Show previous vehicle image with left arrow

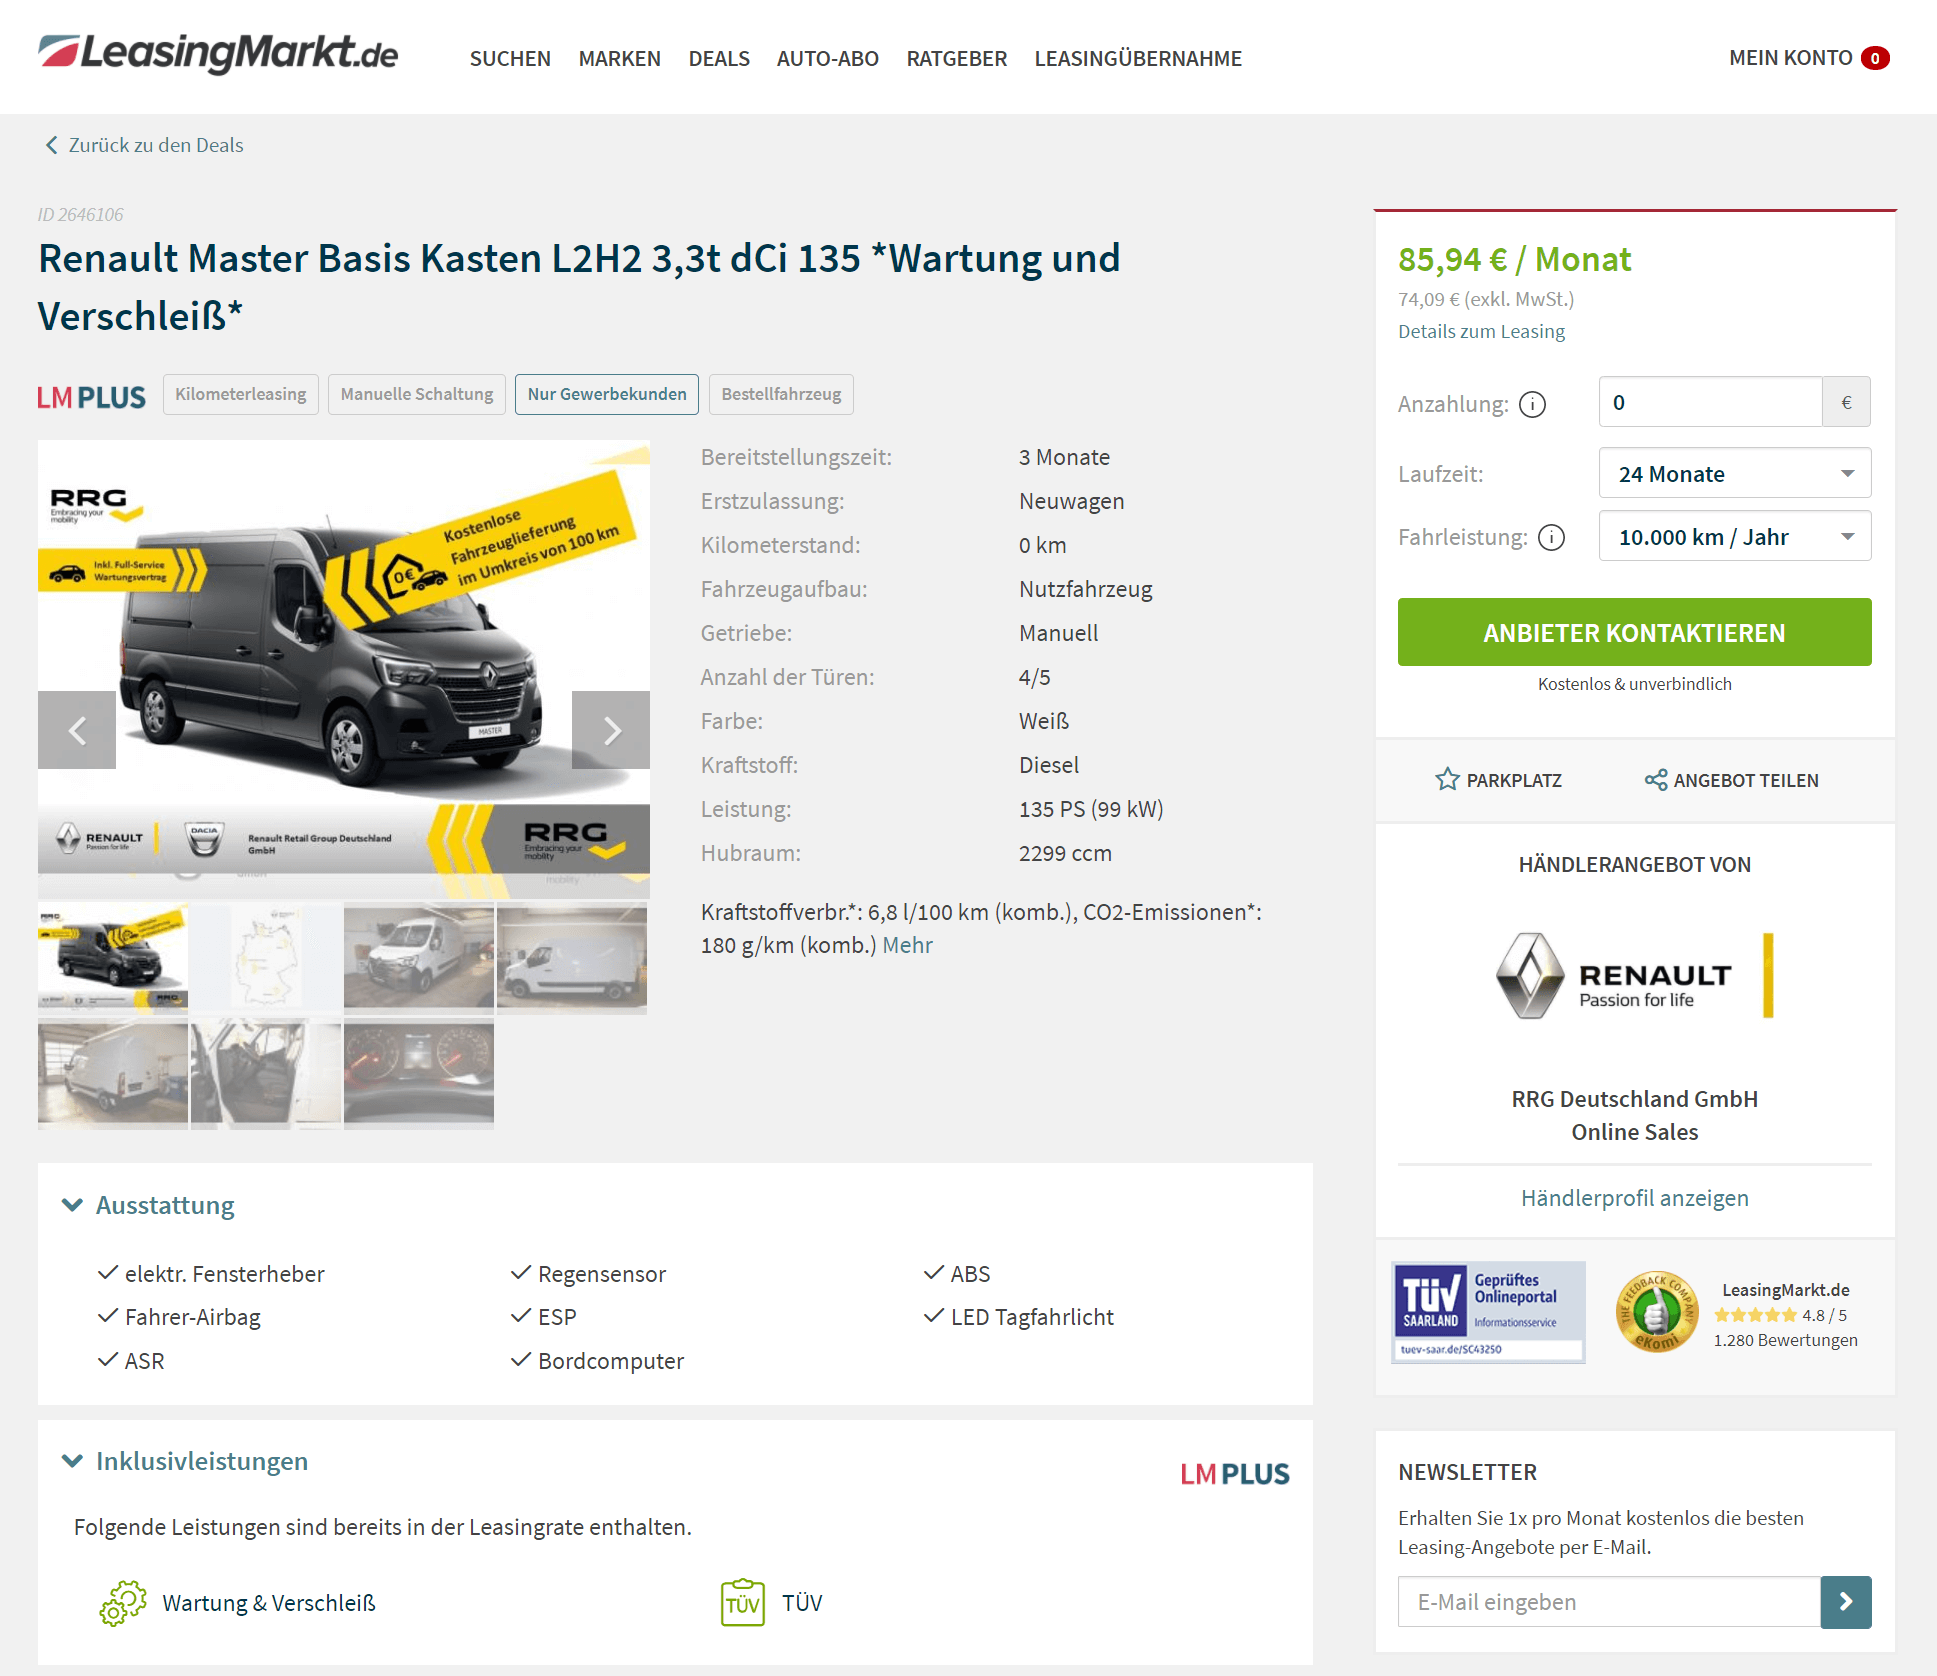click(77, 730)
